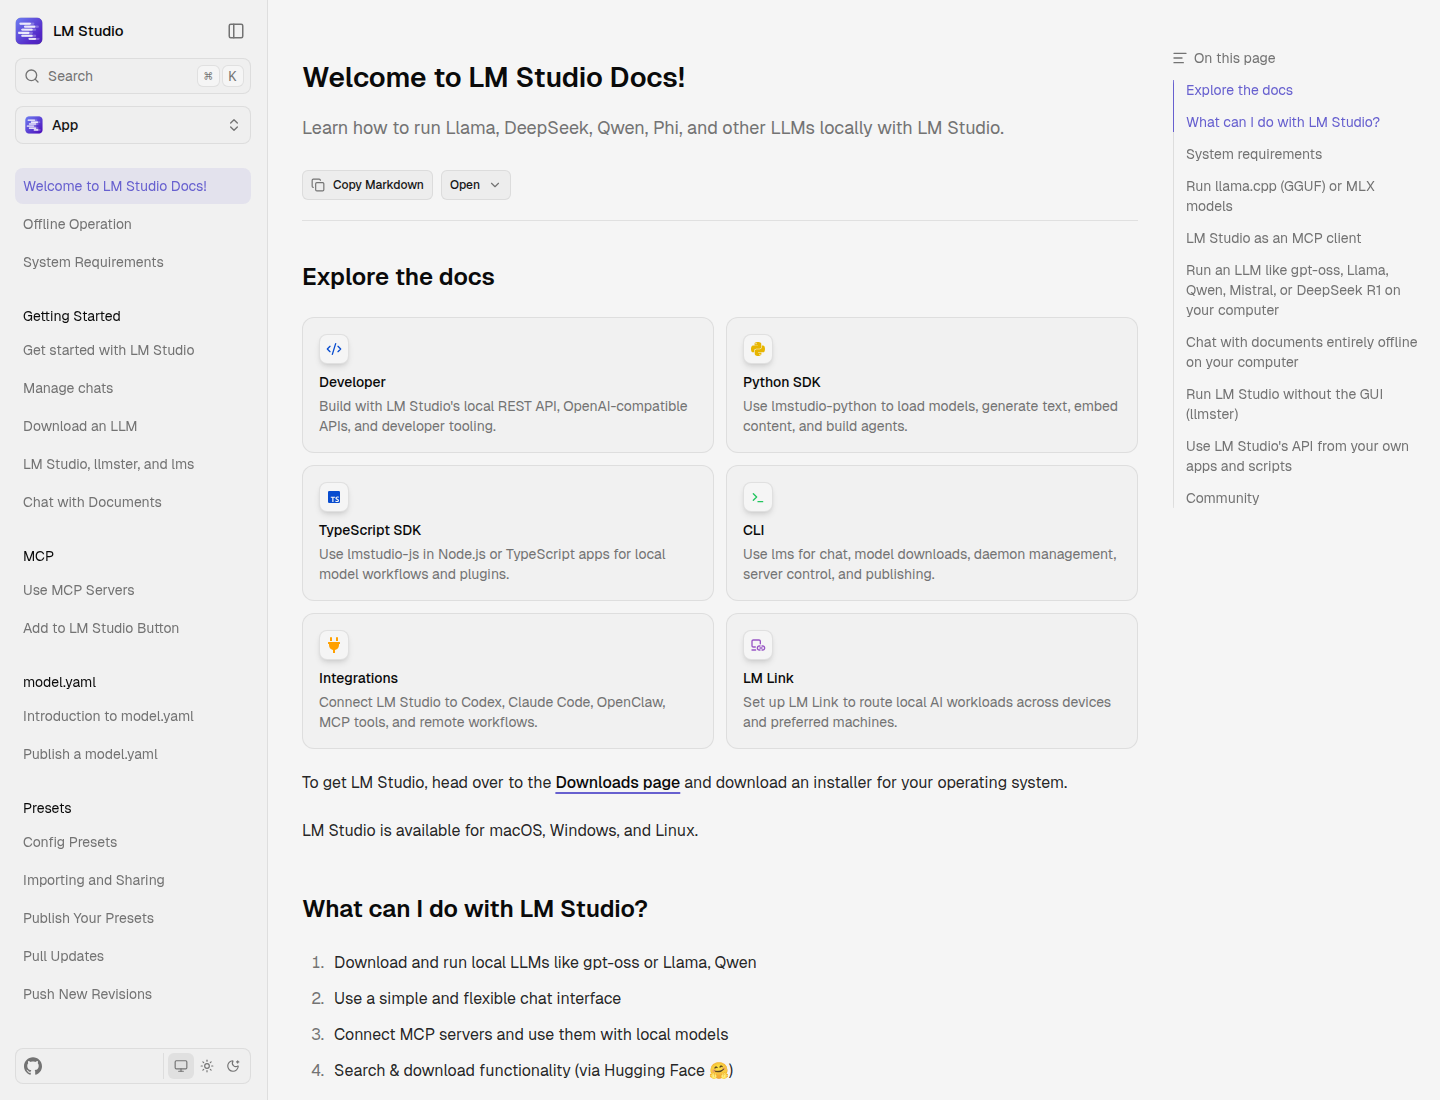1440x1100 pixels.
Task: Open the GitHub repository icon
Action: (x=33, y=1066)
